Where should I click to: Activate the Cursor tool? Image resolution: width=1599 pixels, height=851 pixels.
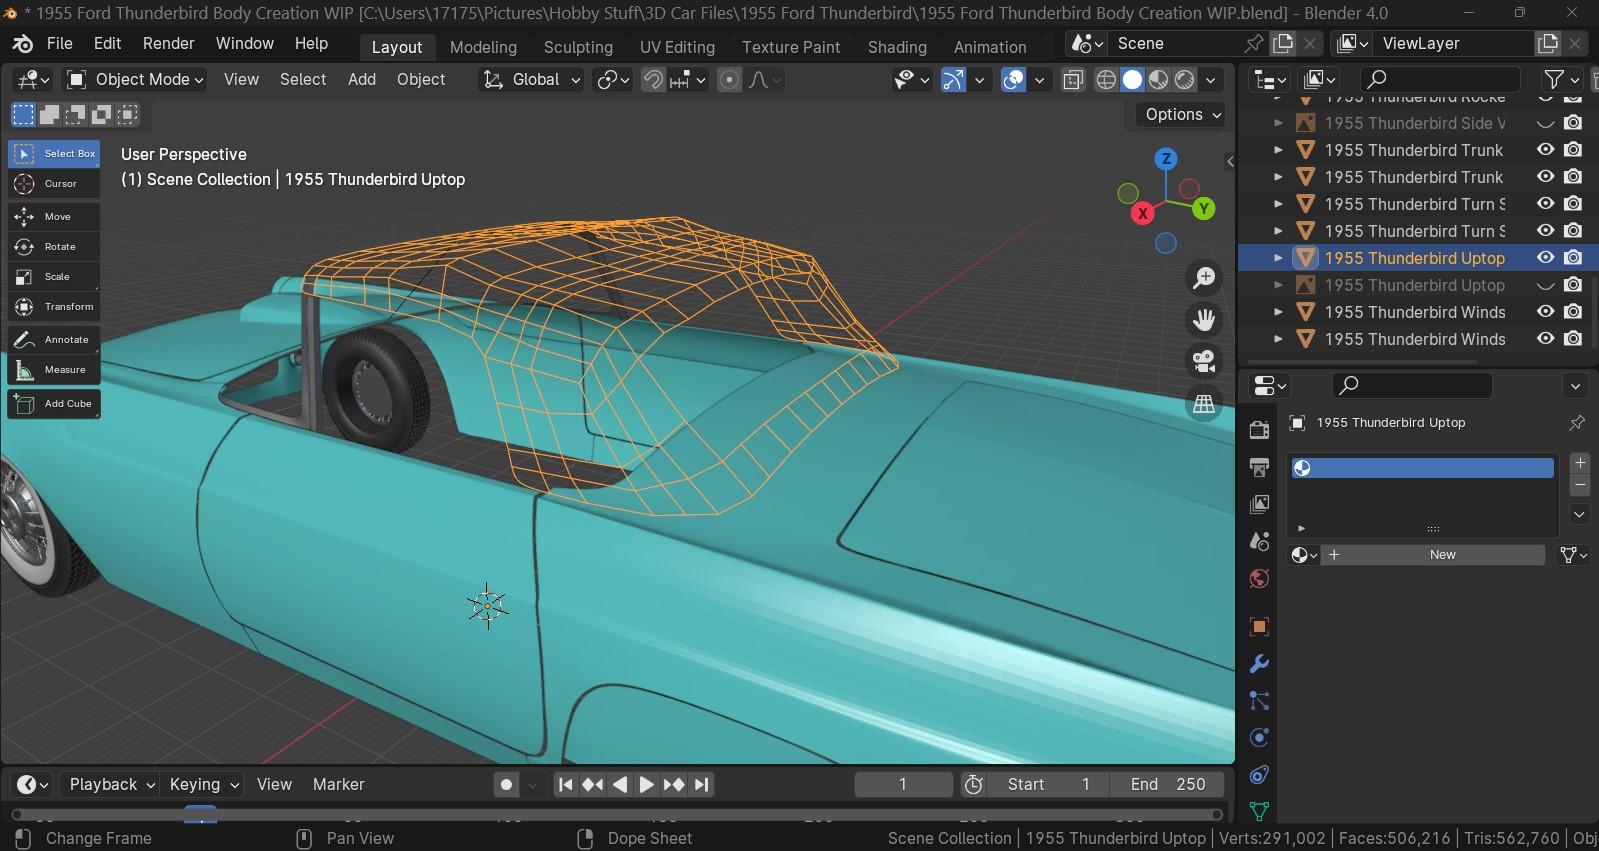pos(54,184)
